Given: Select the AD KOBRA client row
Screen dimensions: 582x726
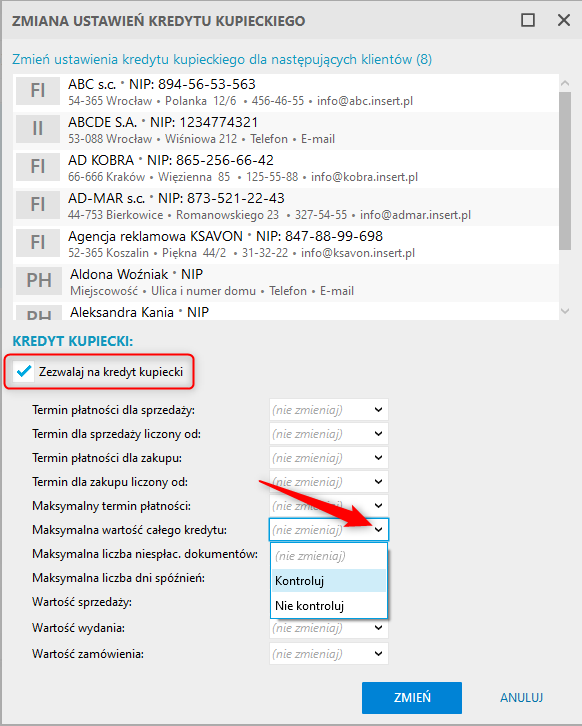Looking at the screenshot, I should point(286,169).
